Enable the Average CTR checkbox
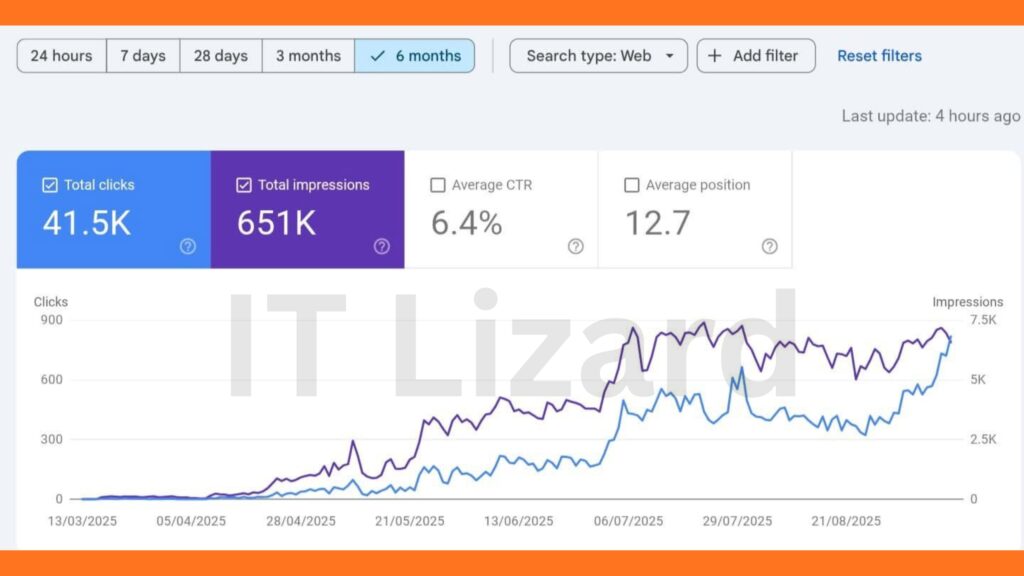1024x576 pixels. 437,185
